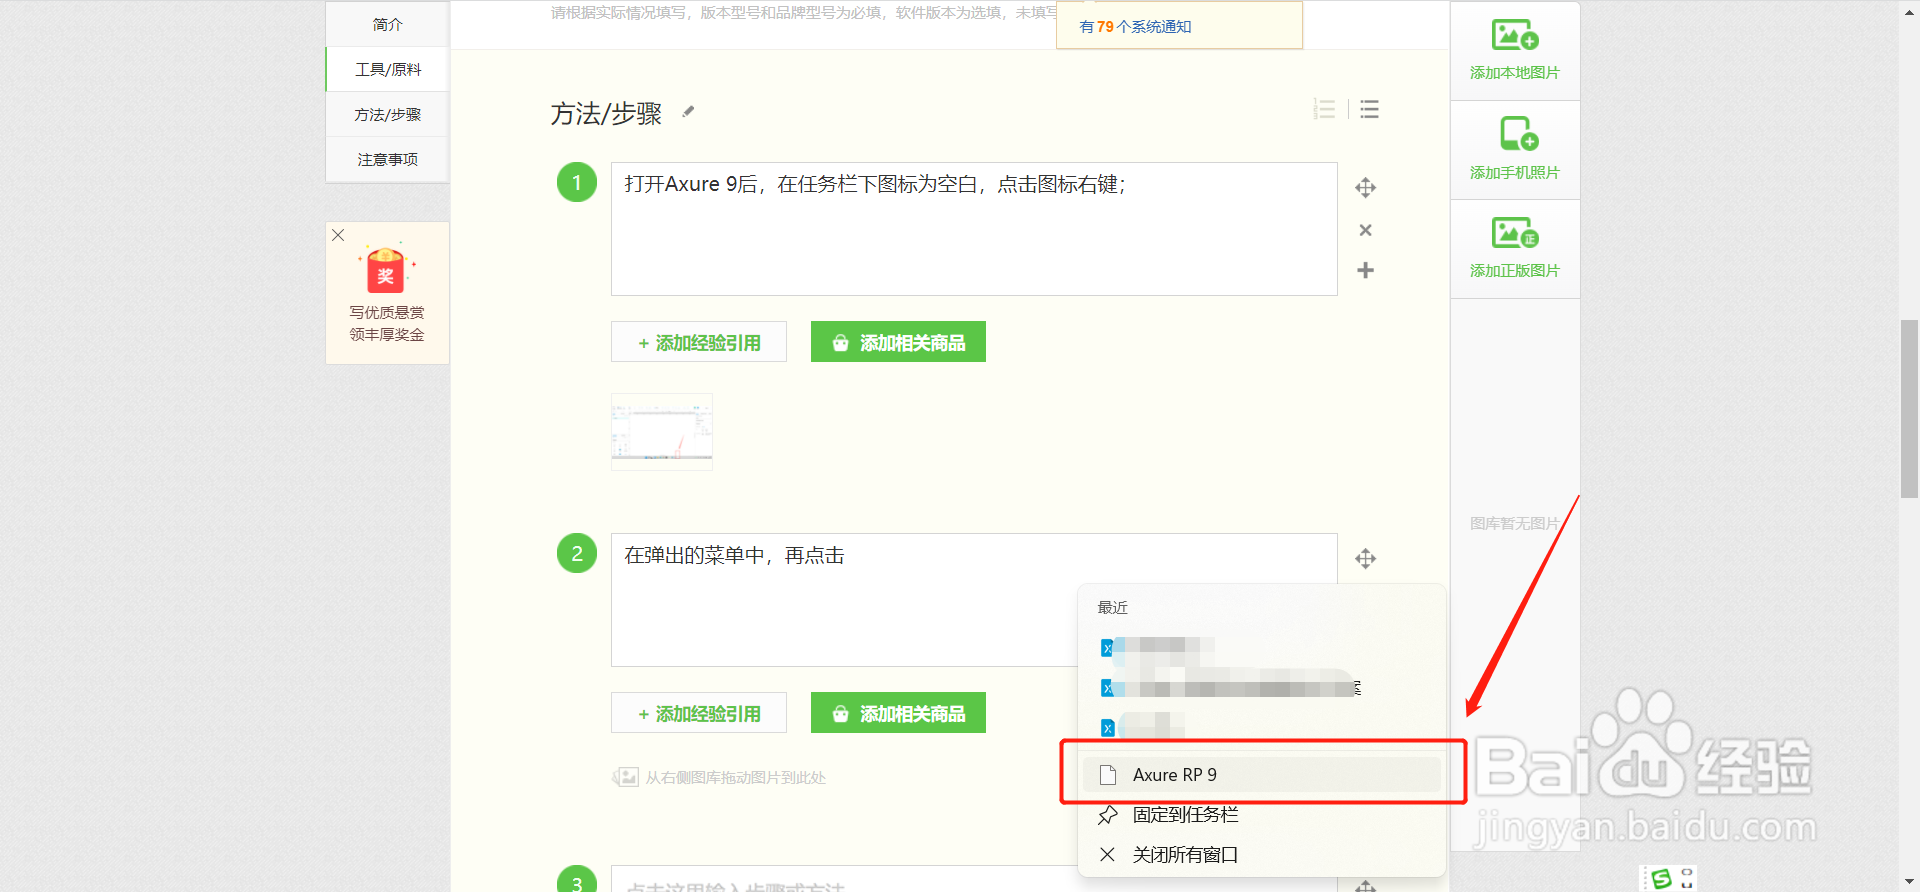Click the page vertical scrollbar thumb
Image resolution: width=1920 pixels, height=892 pixels.
[x=1909, y=409]
